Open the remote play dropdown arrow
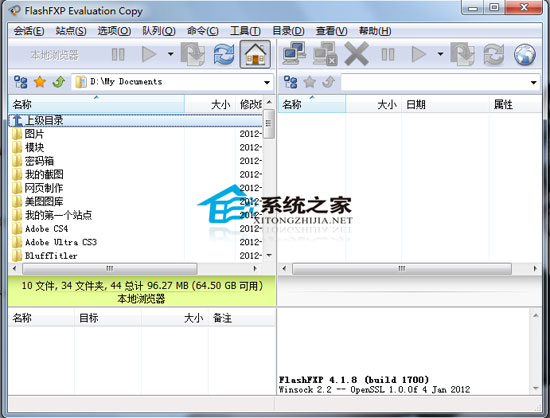 [440, 54]
